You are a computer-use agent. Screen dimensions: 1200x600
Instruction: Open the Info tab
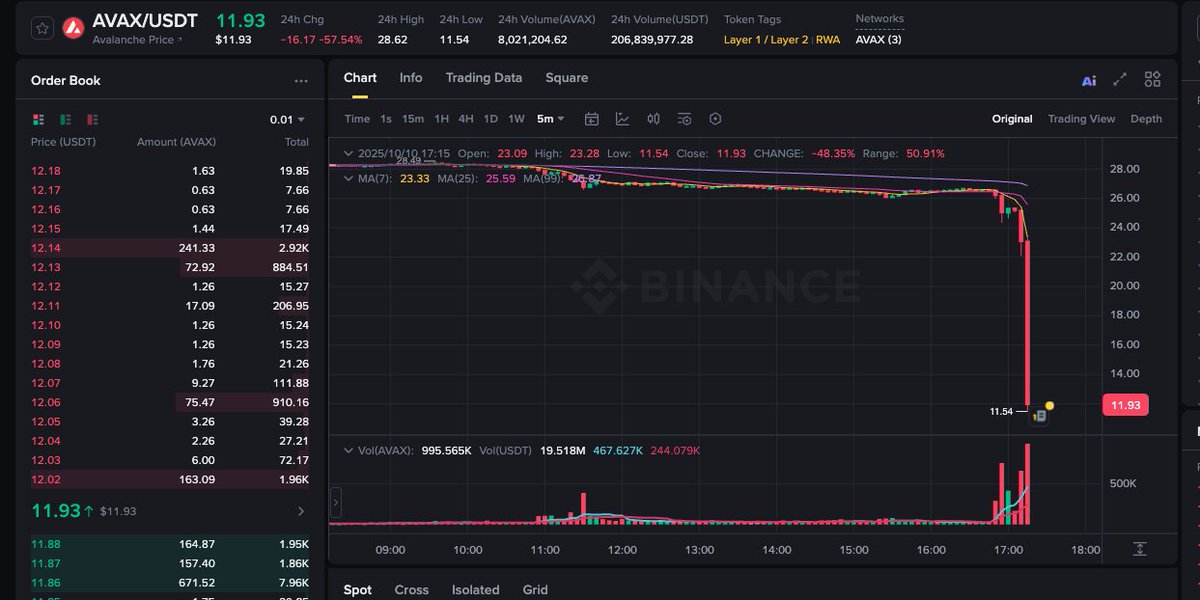411,78
